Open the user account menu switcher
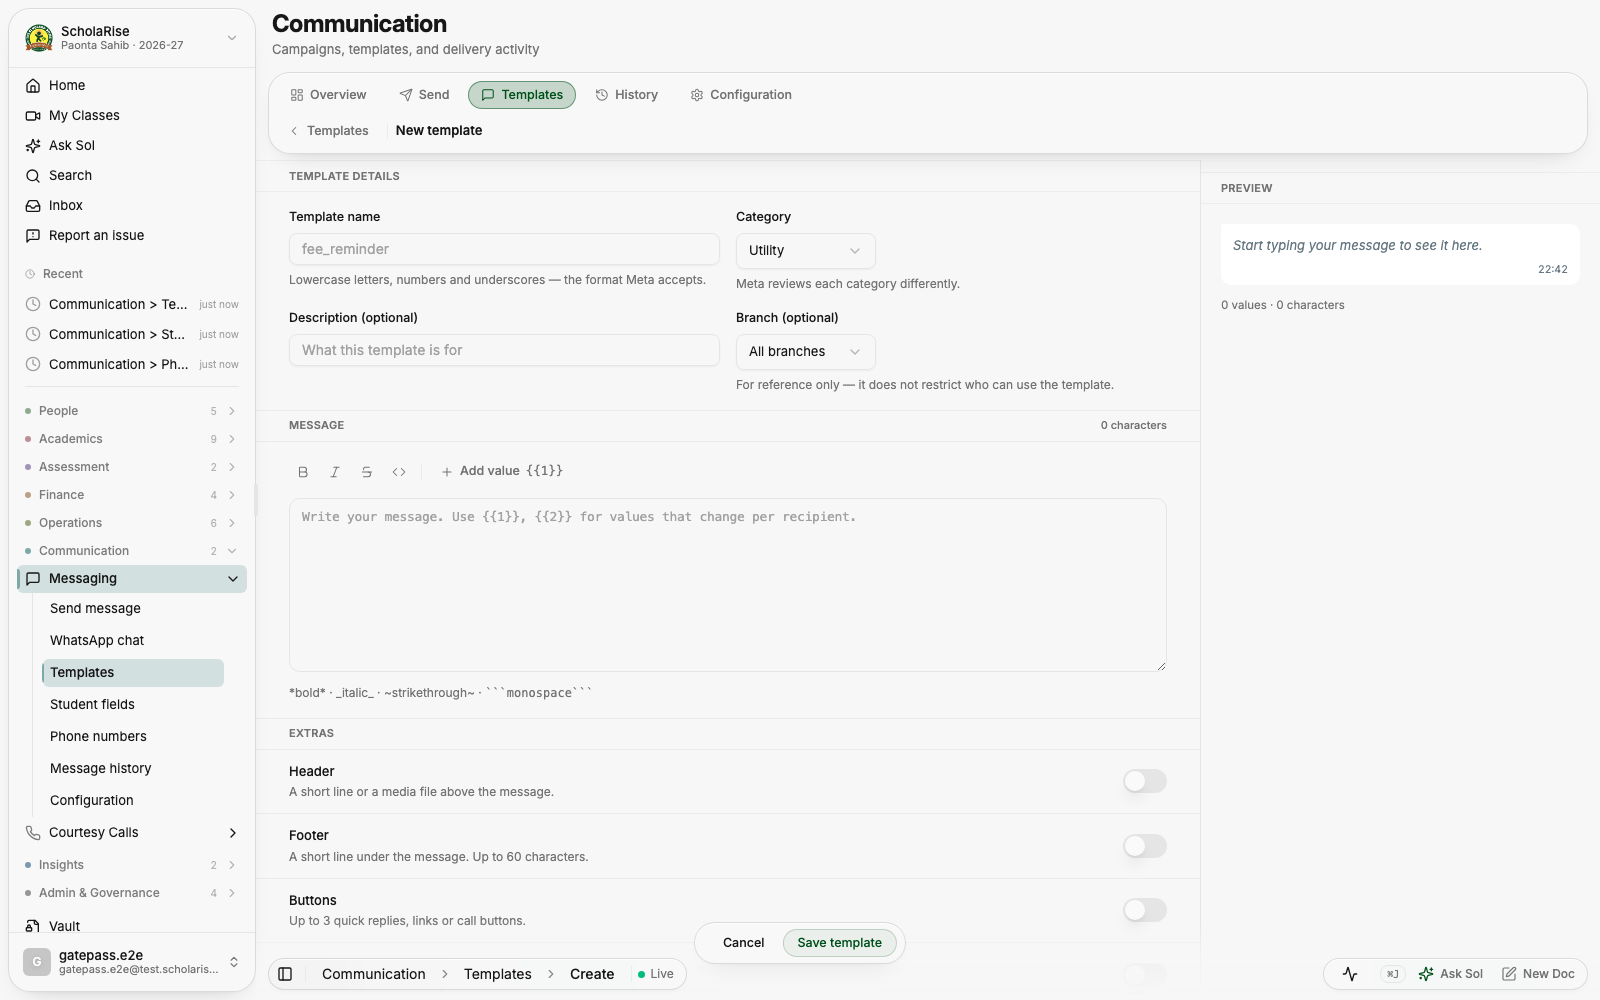The width and height of the screenshot is (1600, 1000). coord(234,962)
